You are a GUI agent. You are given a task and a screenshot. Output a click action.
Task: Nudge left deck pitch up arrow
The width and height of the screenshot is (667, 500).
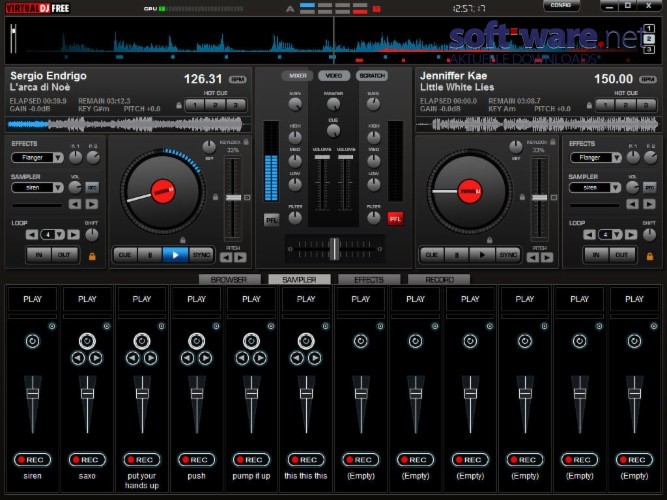240,257
